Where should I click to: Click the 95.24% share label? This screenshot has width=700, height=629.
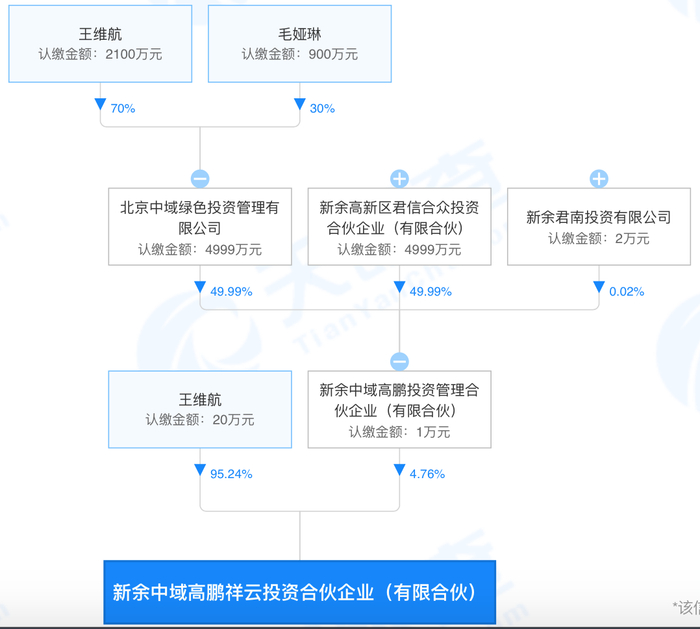click(231, 474)
